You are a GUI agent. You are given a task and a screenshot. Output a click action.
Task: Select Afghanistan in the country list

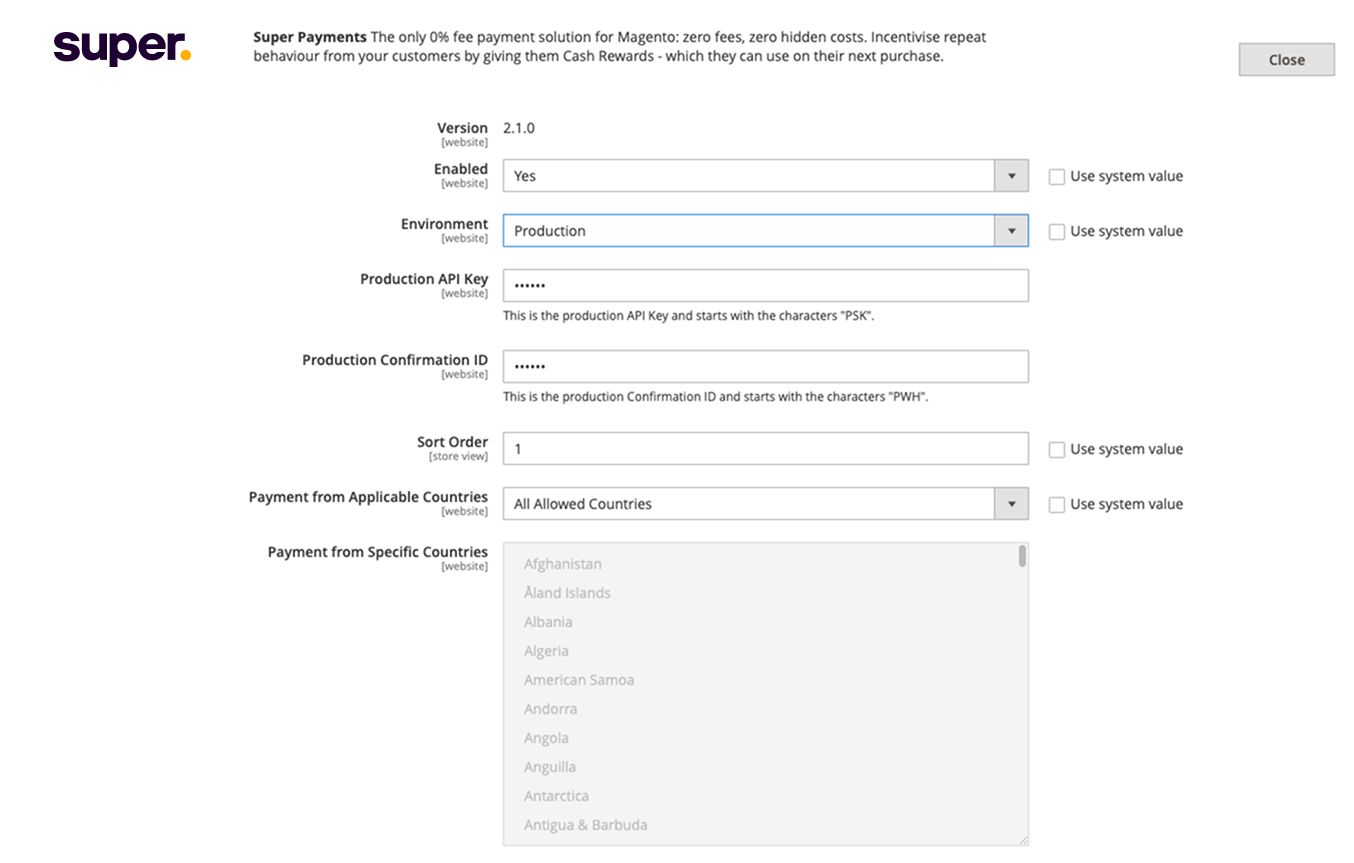tap(563, 564)
